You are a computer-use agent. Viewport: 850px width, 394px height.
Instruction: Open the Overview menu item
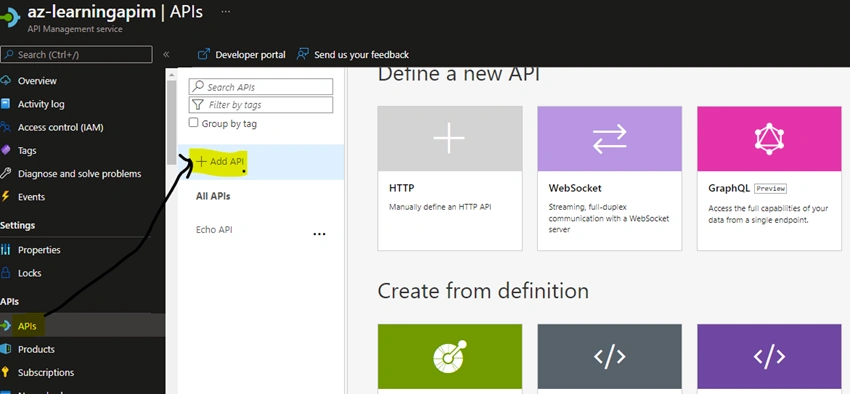(37, 81)
